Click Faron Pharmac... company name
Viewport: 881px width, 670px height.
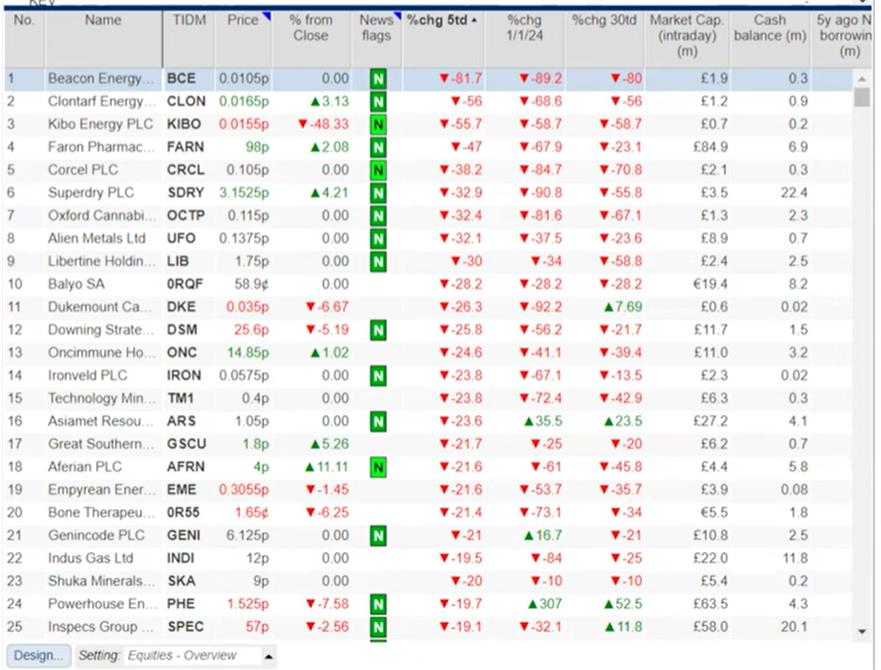click(101, 147)
